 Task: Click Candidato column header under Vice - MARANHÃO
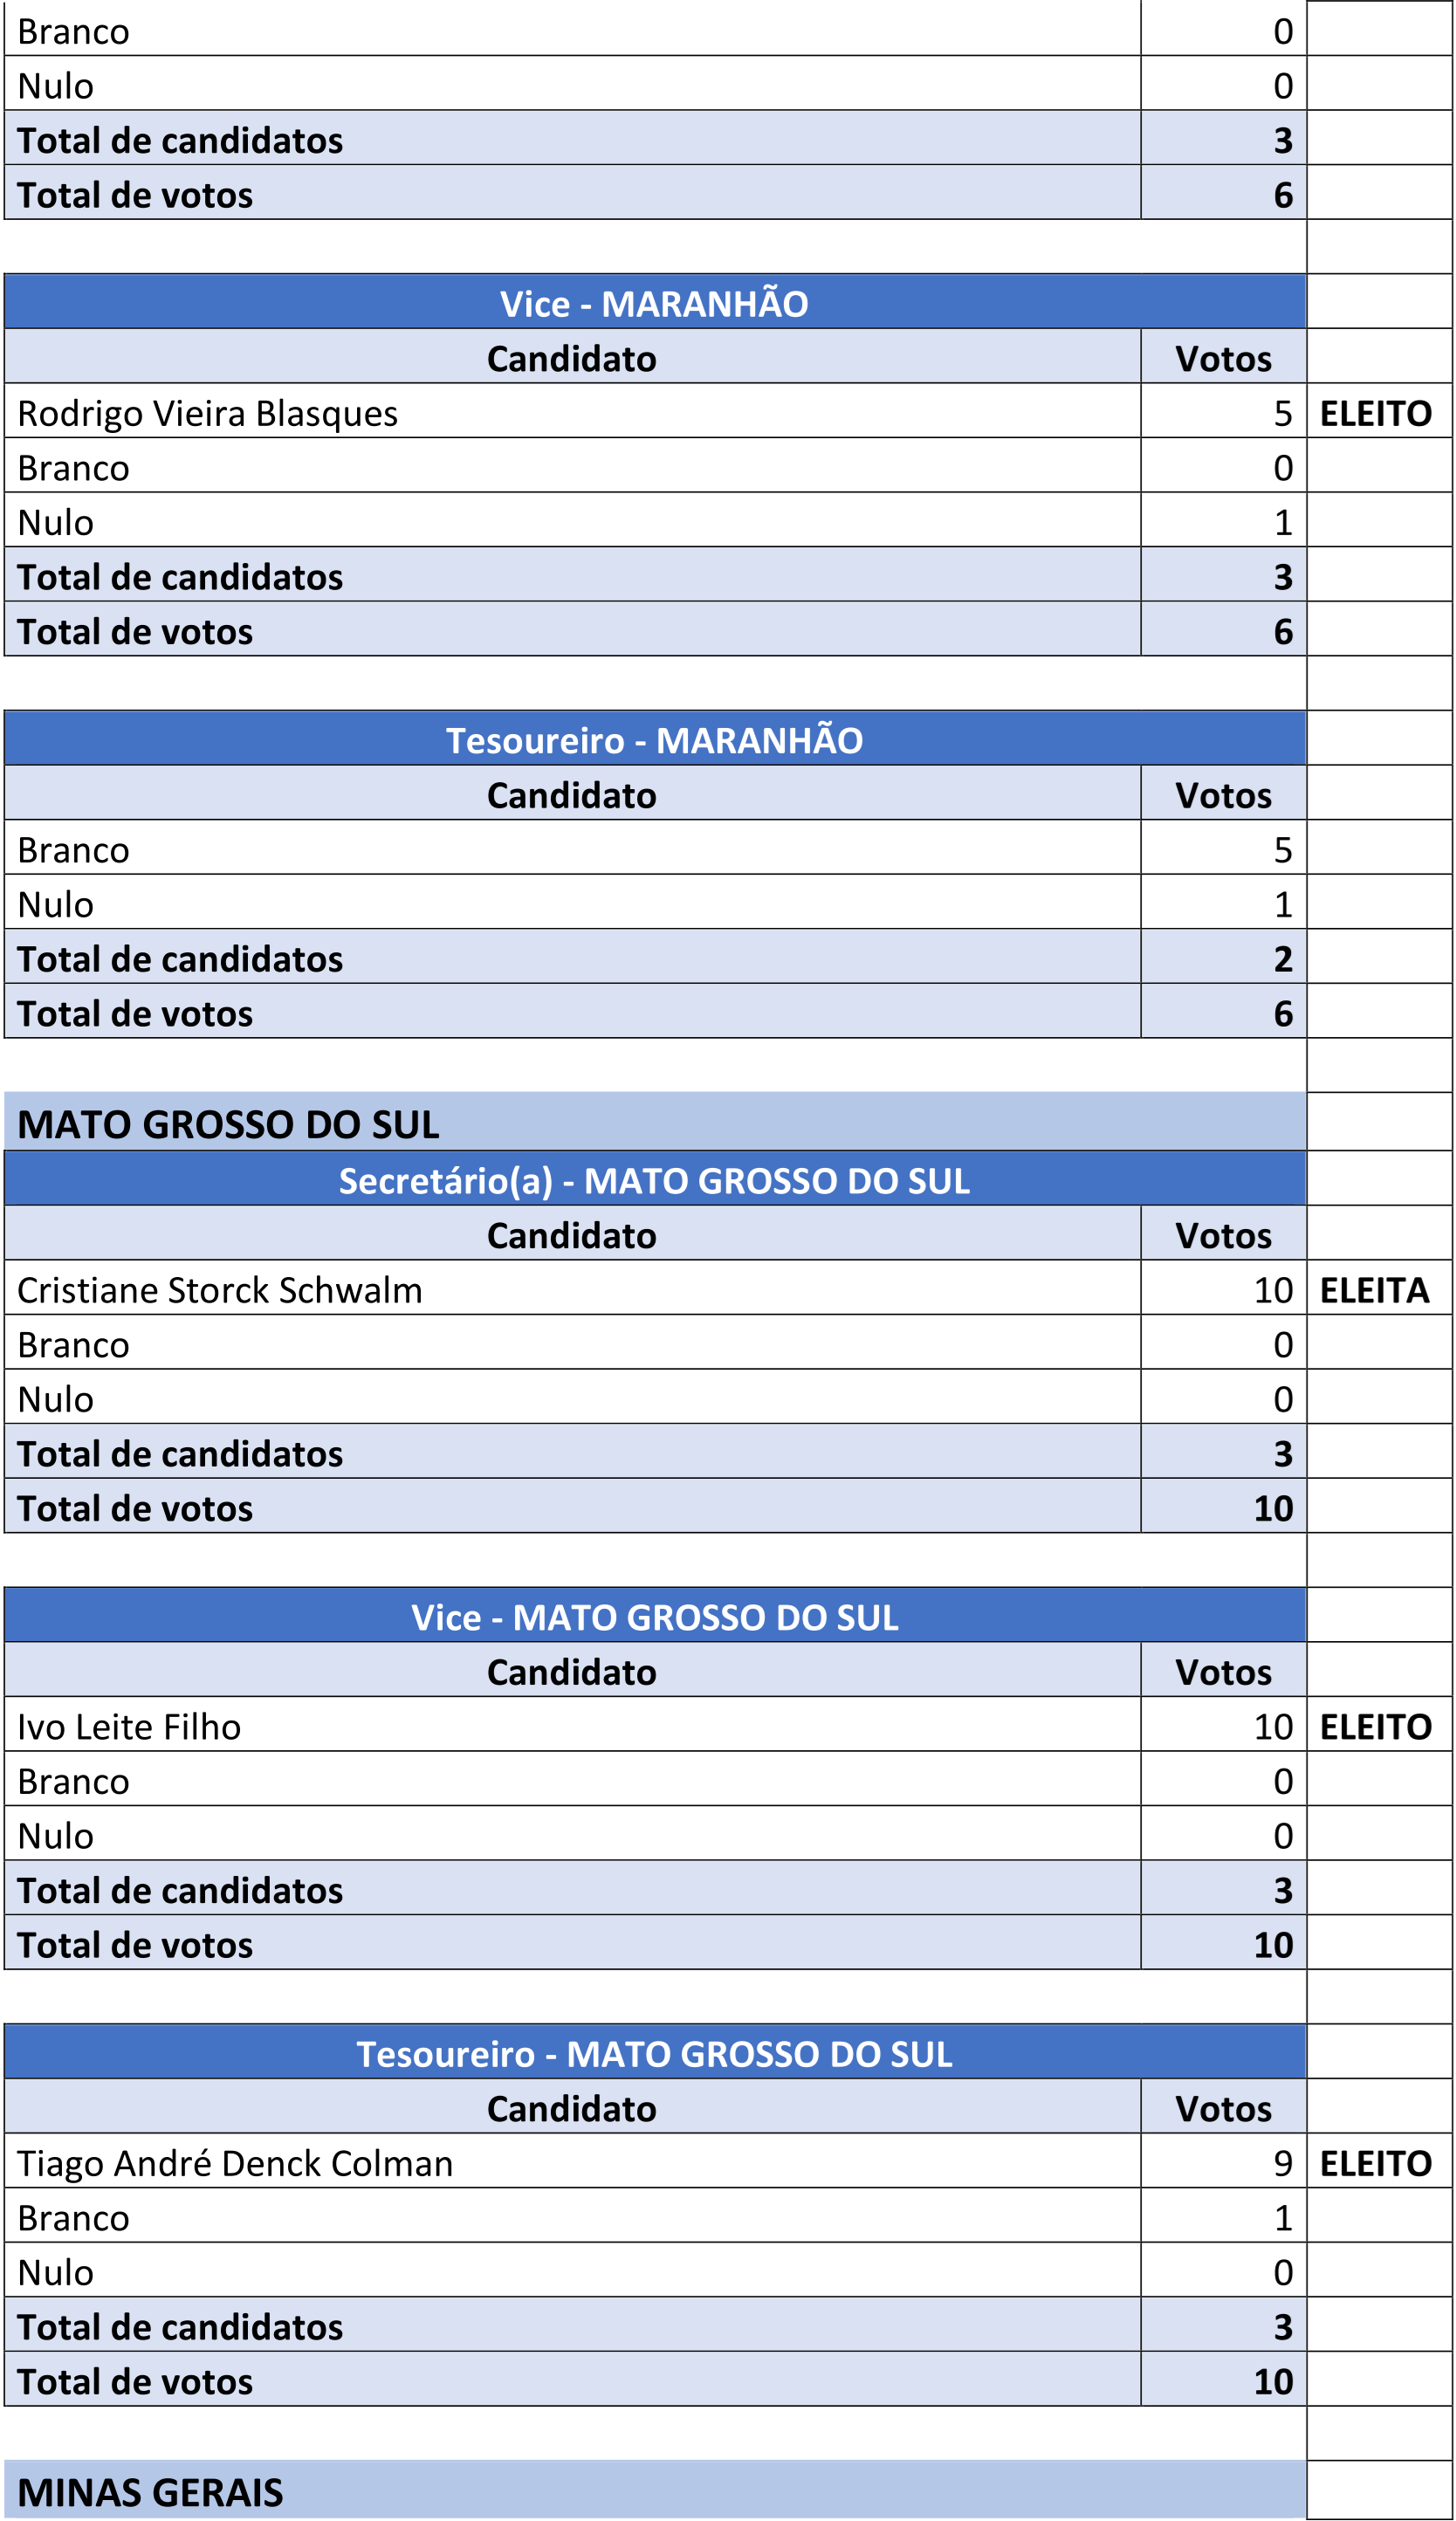[571, 358]
